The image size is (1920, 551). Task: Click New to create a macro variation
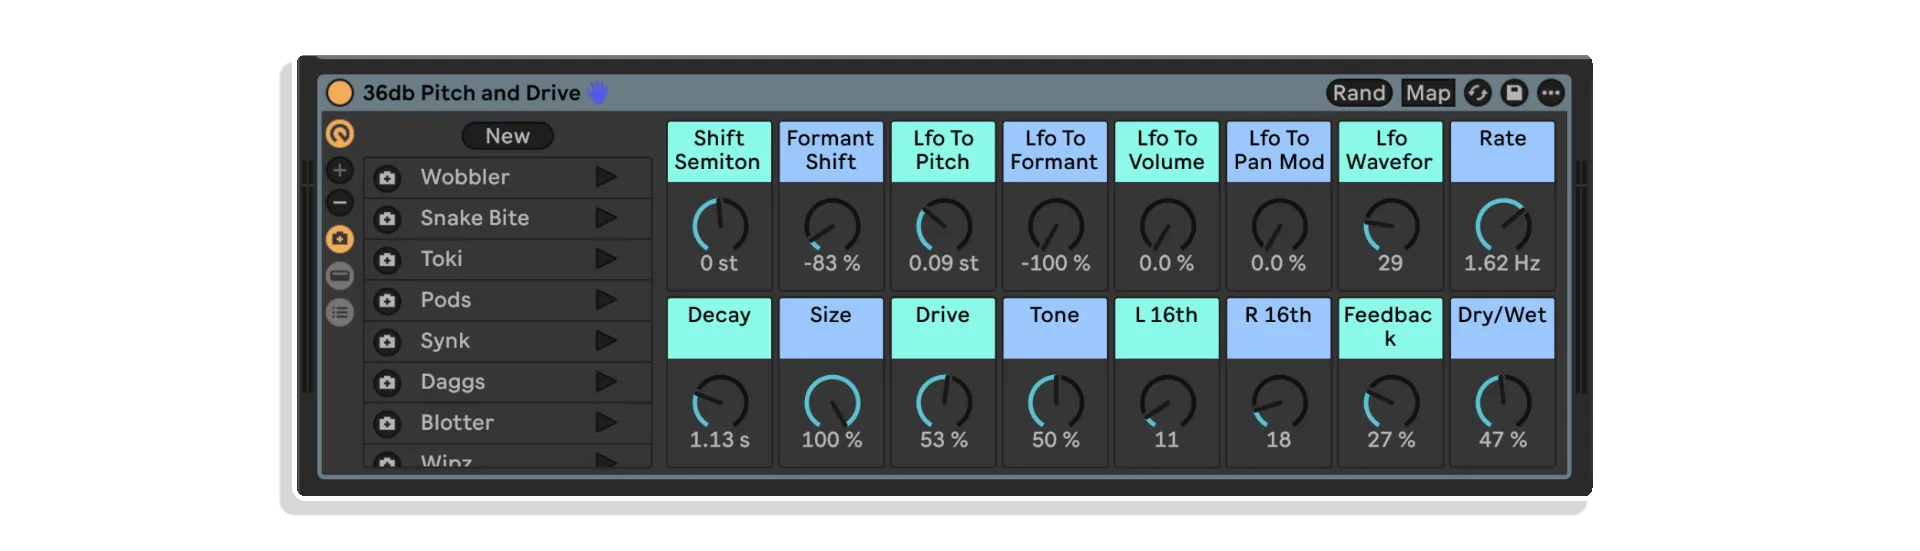[x=507, y=136]
